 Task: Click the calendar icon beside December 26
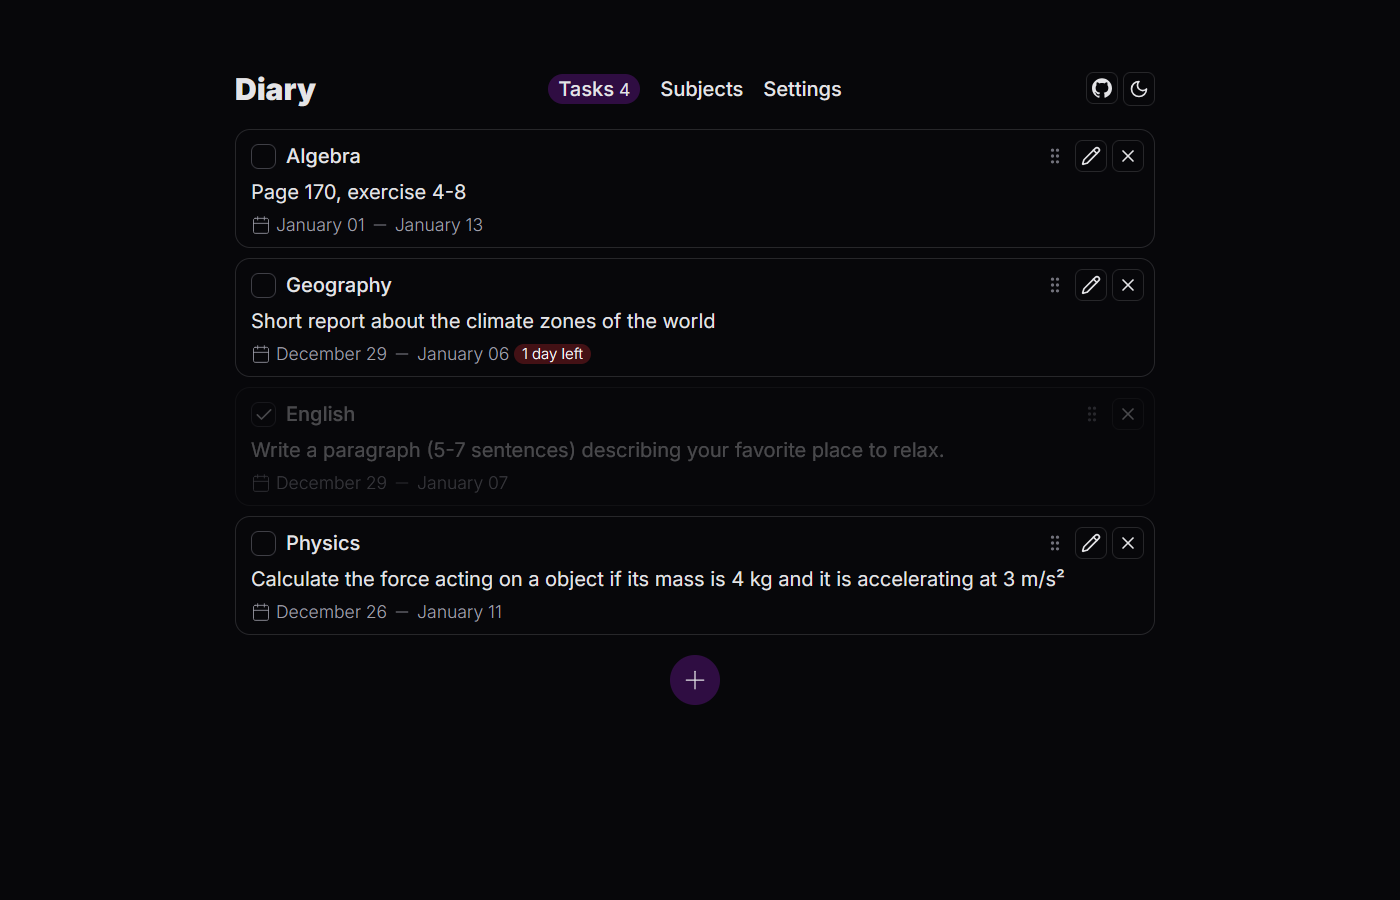pyautogui.click(x=260, y=611)
